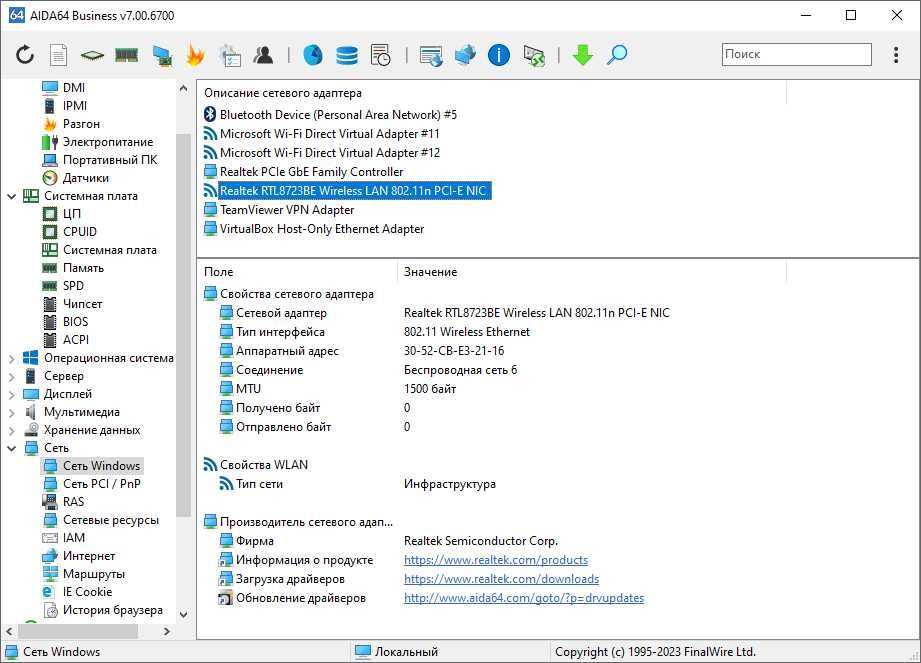
Task: Expand the Дисплей tree branch
Action: click(x=12, y=395)
